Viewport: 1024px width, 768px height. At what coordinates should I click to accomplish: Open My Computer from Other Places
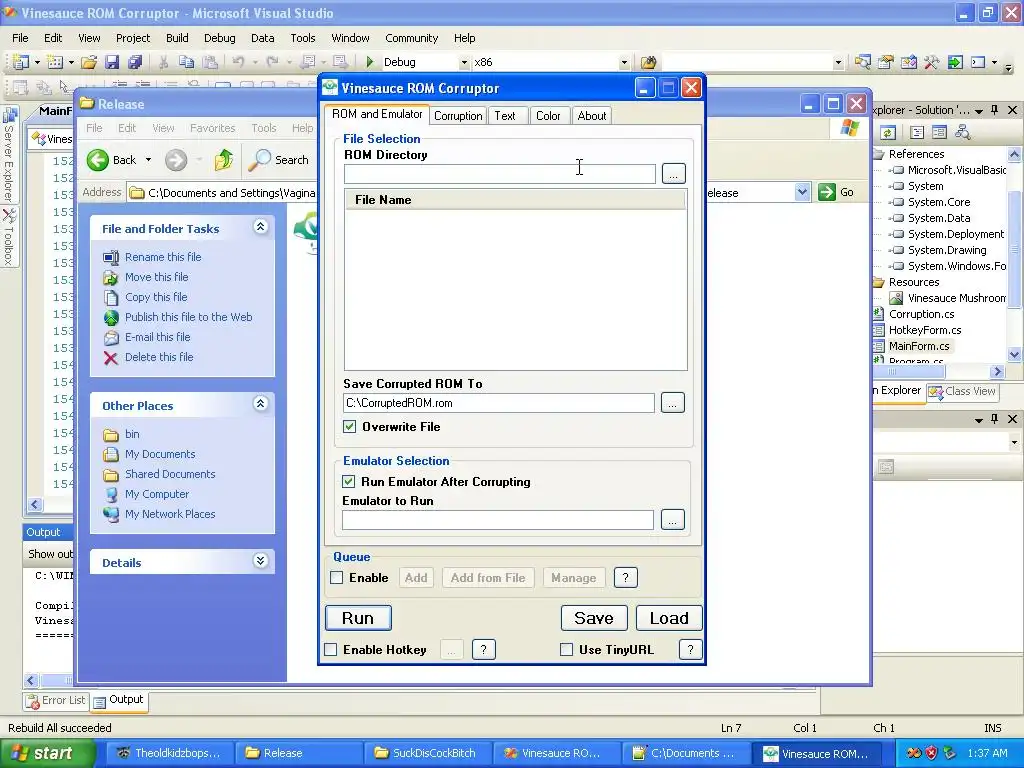click(157, 494)
